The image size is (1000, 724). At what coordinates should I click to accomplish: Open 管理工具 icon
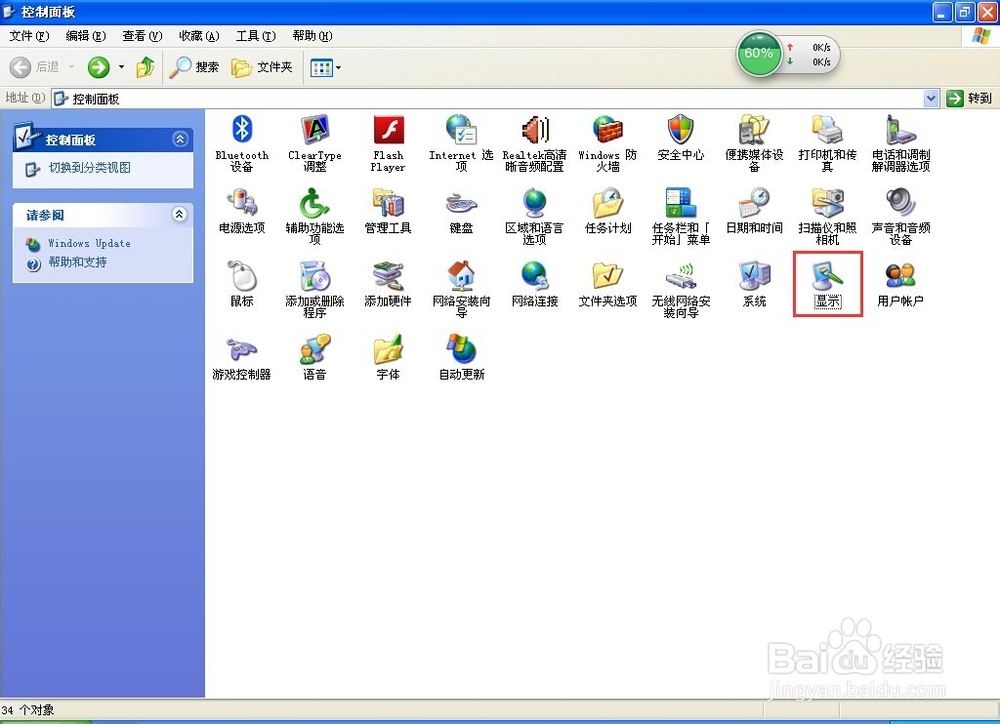(x=388, y=211)
